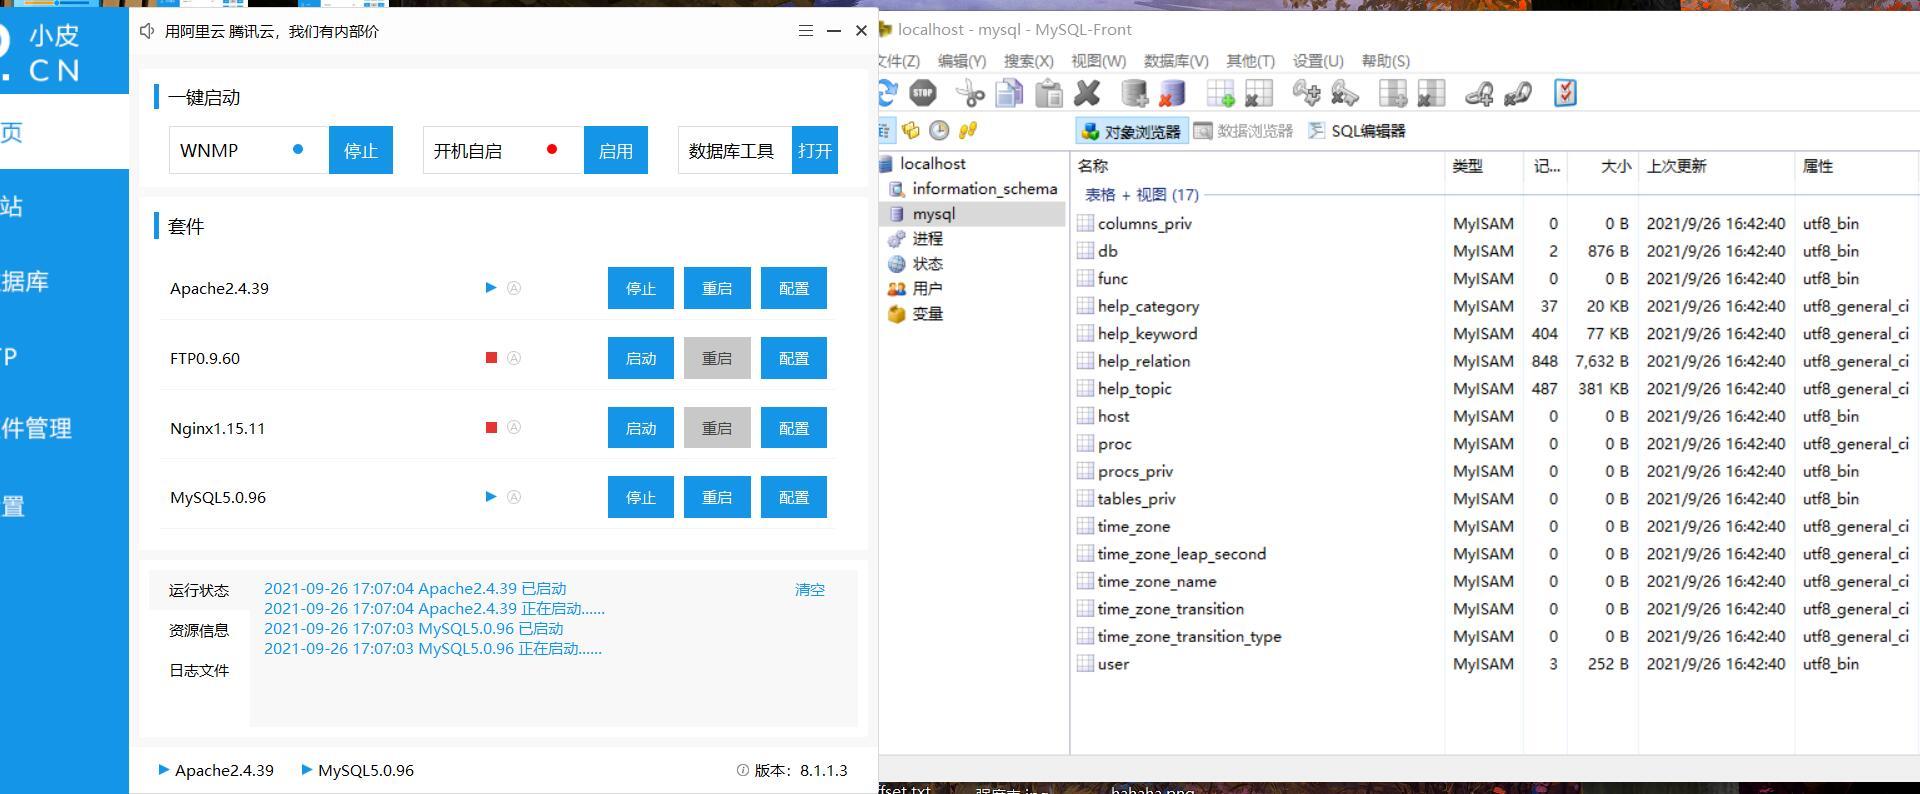Click the MySQL5.0.96 running status arrow
This screenshot has height=794, width=1920.
click(x=491, y=497)
